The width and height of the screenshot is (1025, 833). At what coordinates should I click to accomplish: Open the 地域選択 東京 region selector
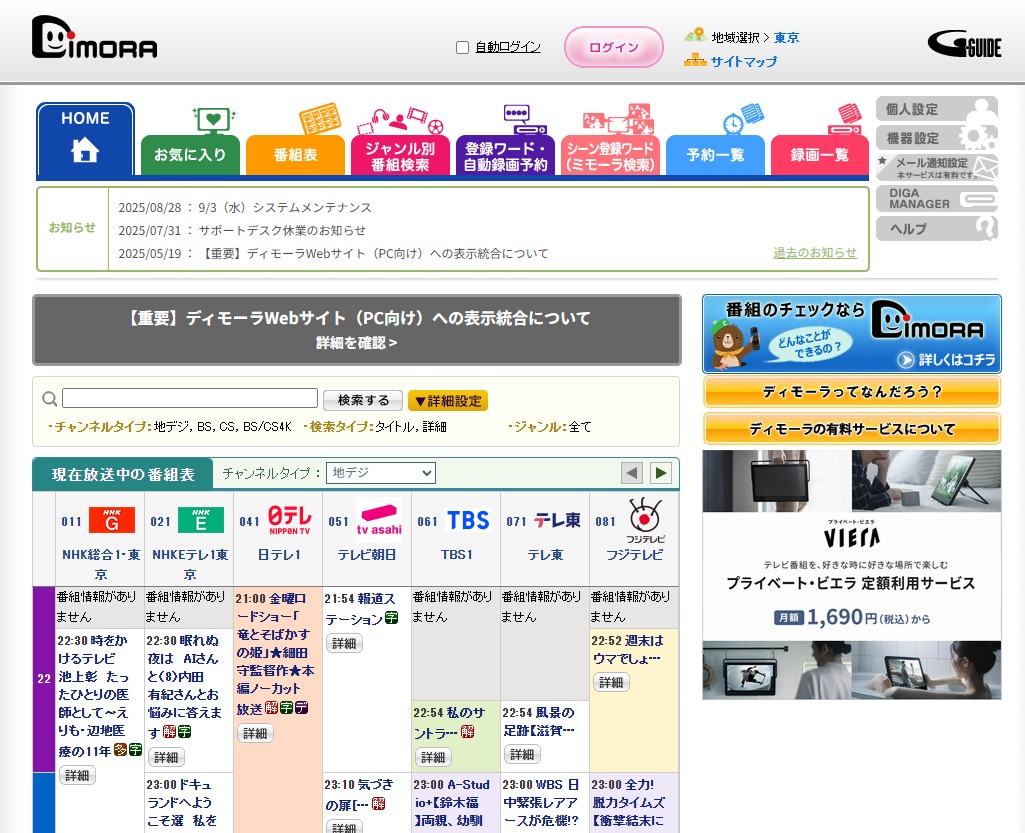[x=785, y=37]
